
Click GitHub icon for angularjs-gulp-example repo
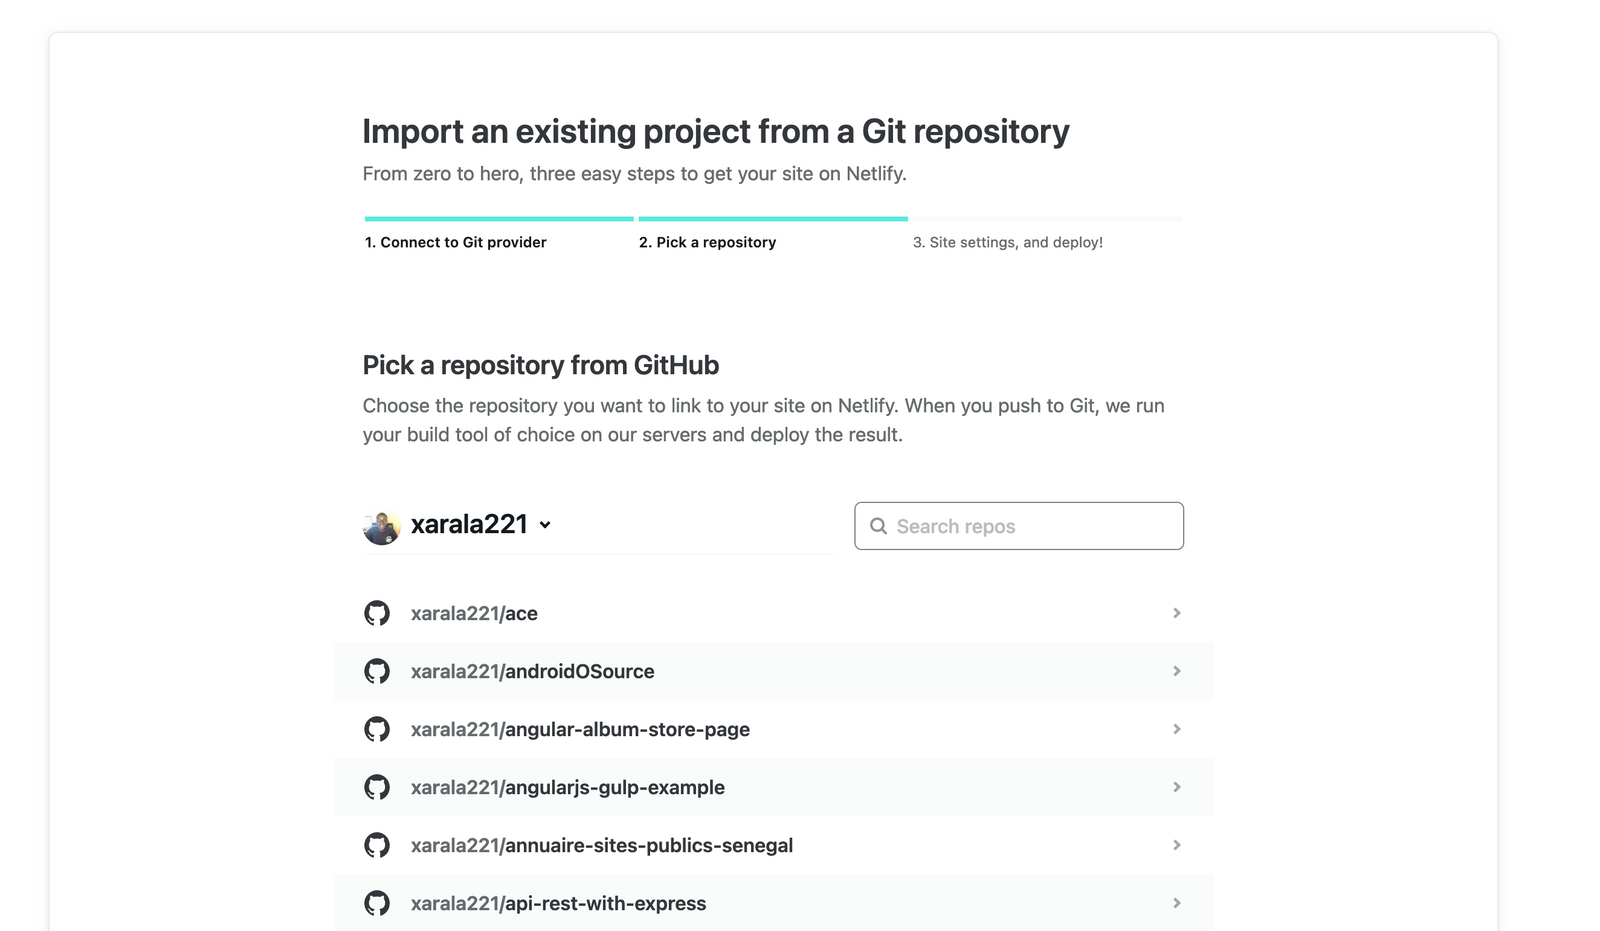(377, 787)
